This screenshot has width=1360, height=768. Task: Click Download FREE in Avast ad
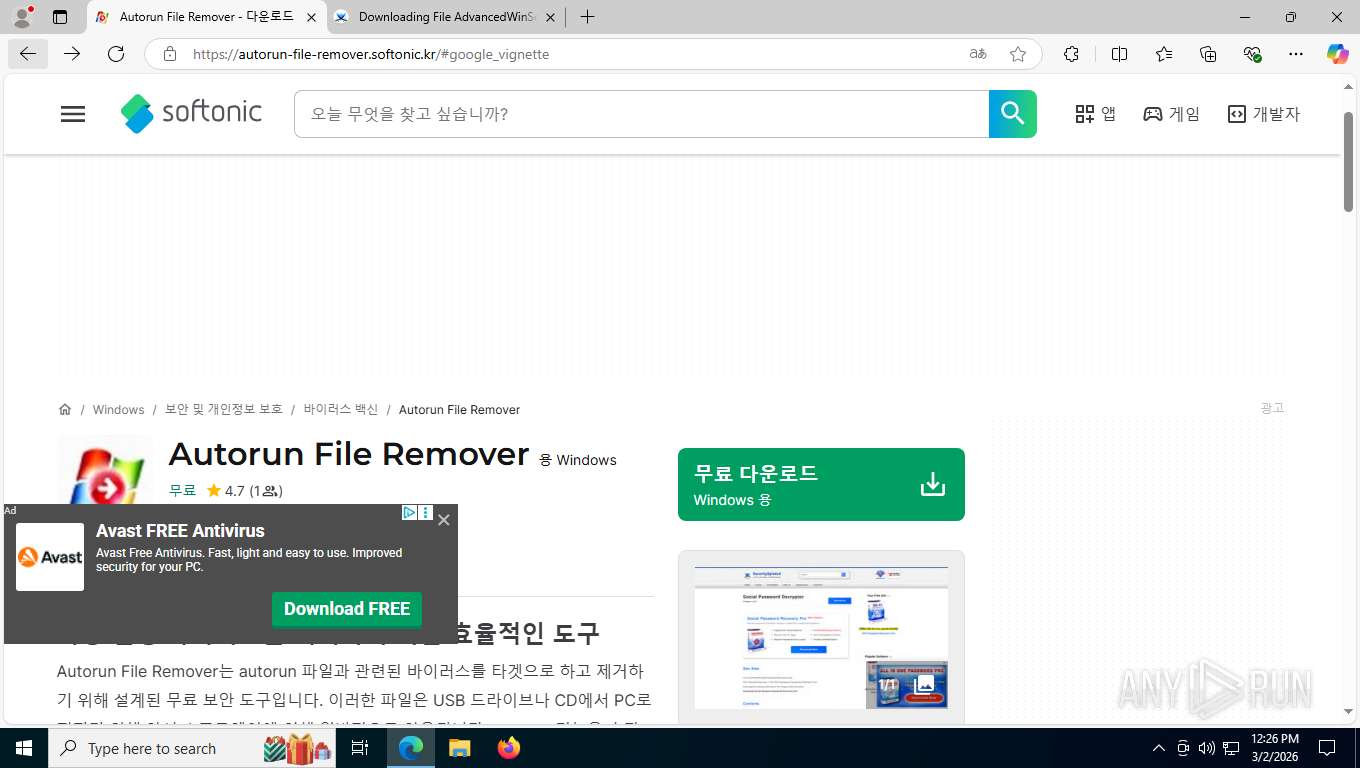click(x=347, y=609)
